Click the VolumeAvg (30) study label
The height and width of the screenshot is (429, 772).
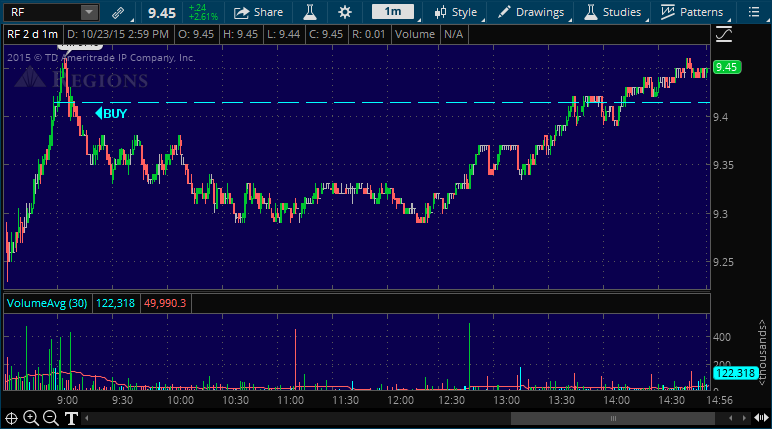pyautogui.click(x=47, y=303)
